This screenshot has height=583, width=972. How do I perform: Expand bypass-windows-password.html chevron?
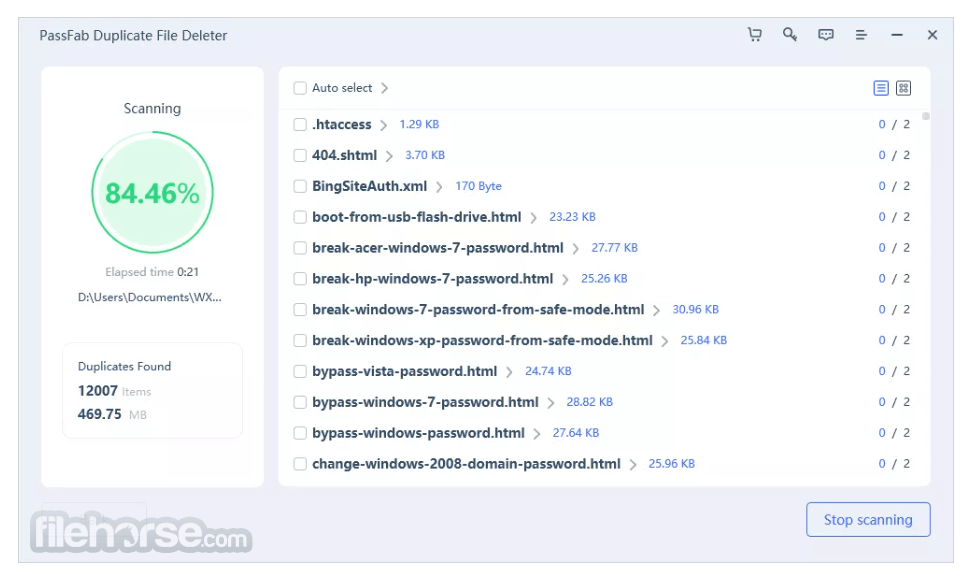click(x=537, y=434)
